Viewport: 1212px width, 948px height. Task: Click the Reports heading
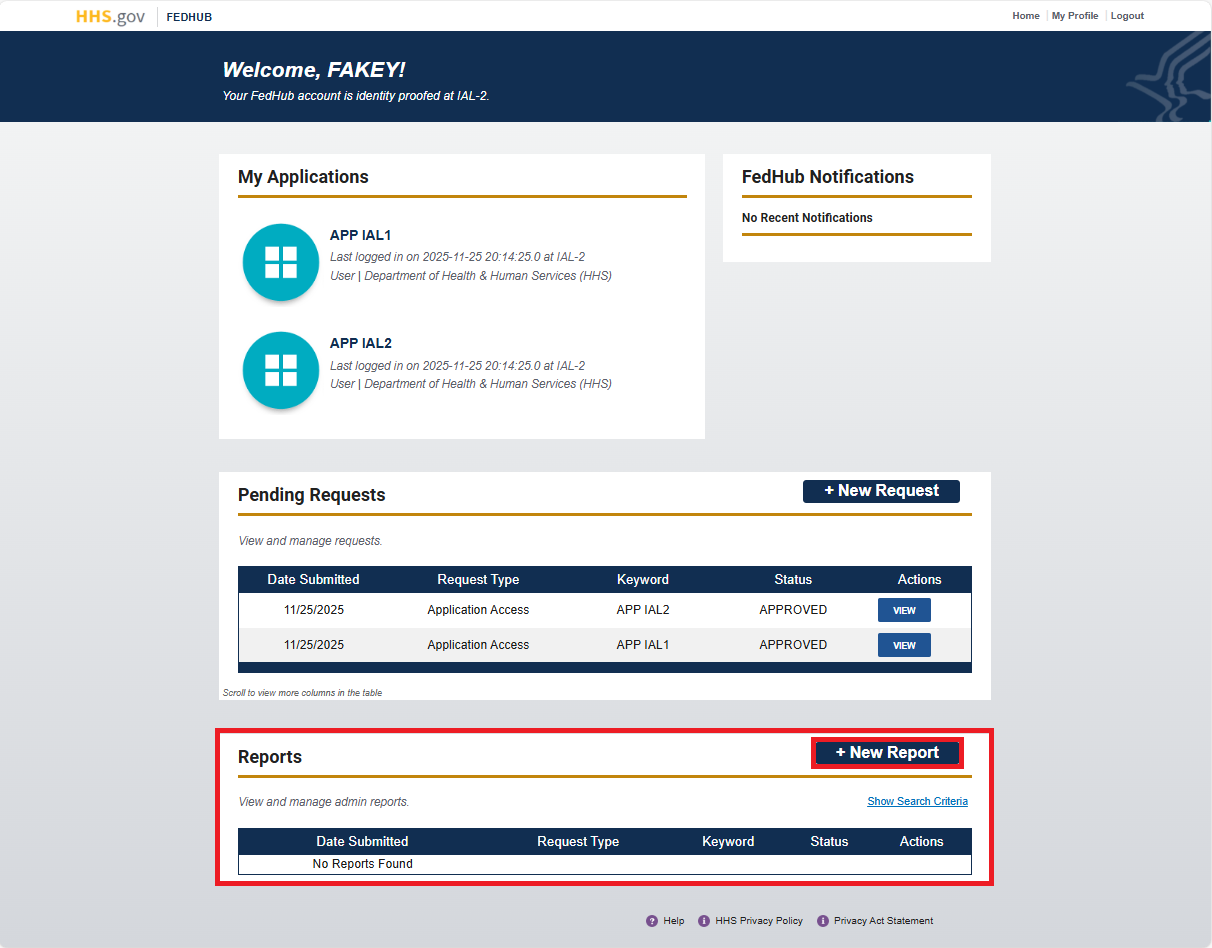270,757
